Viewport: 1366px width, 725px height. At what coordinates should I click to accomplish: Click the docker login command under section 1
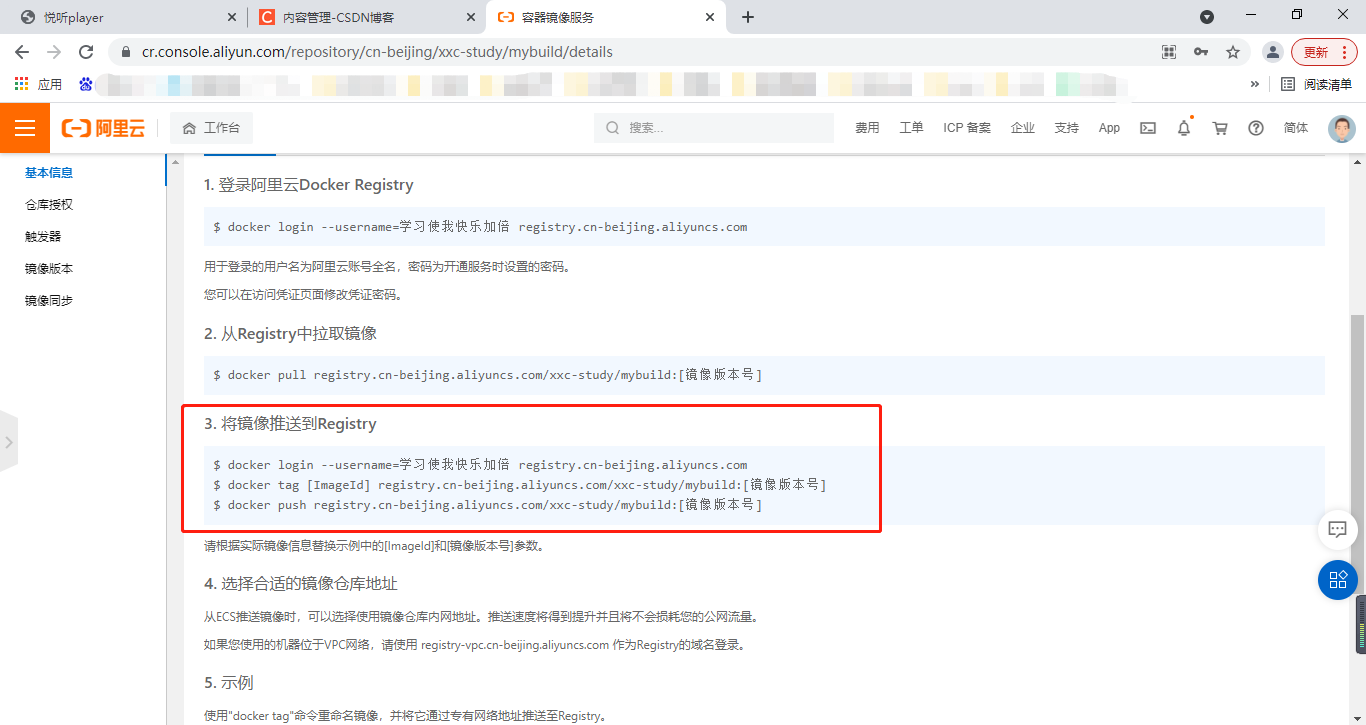click(480, 227)
